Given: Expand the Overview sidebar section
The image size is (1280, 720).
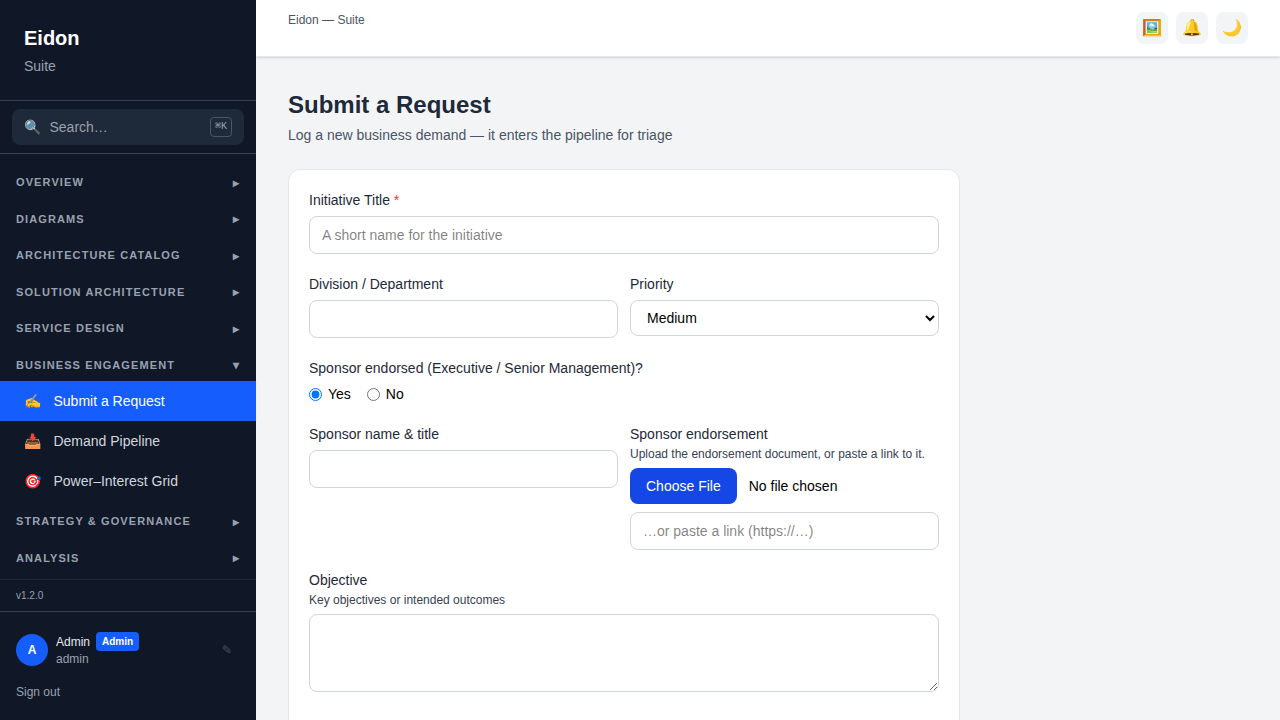Looking at the screenshot, I should click(x=128, y=183).
